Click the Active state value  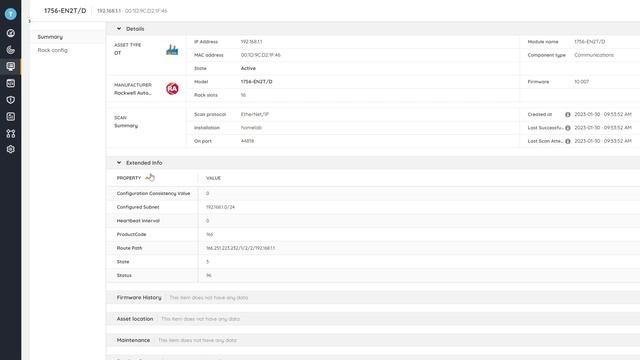pyautogui.click(x=248, y=69)
